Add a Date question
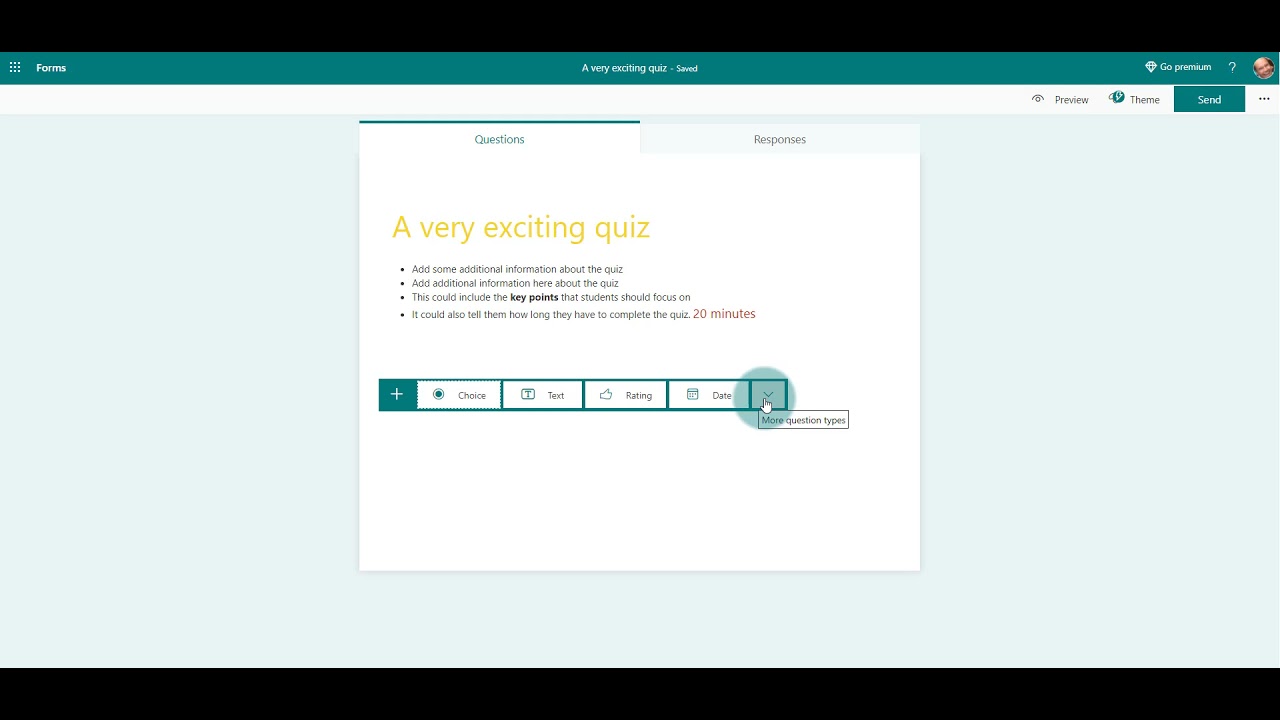Screen dimensions: 1280x720 [x=708, y=395]
